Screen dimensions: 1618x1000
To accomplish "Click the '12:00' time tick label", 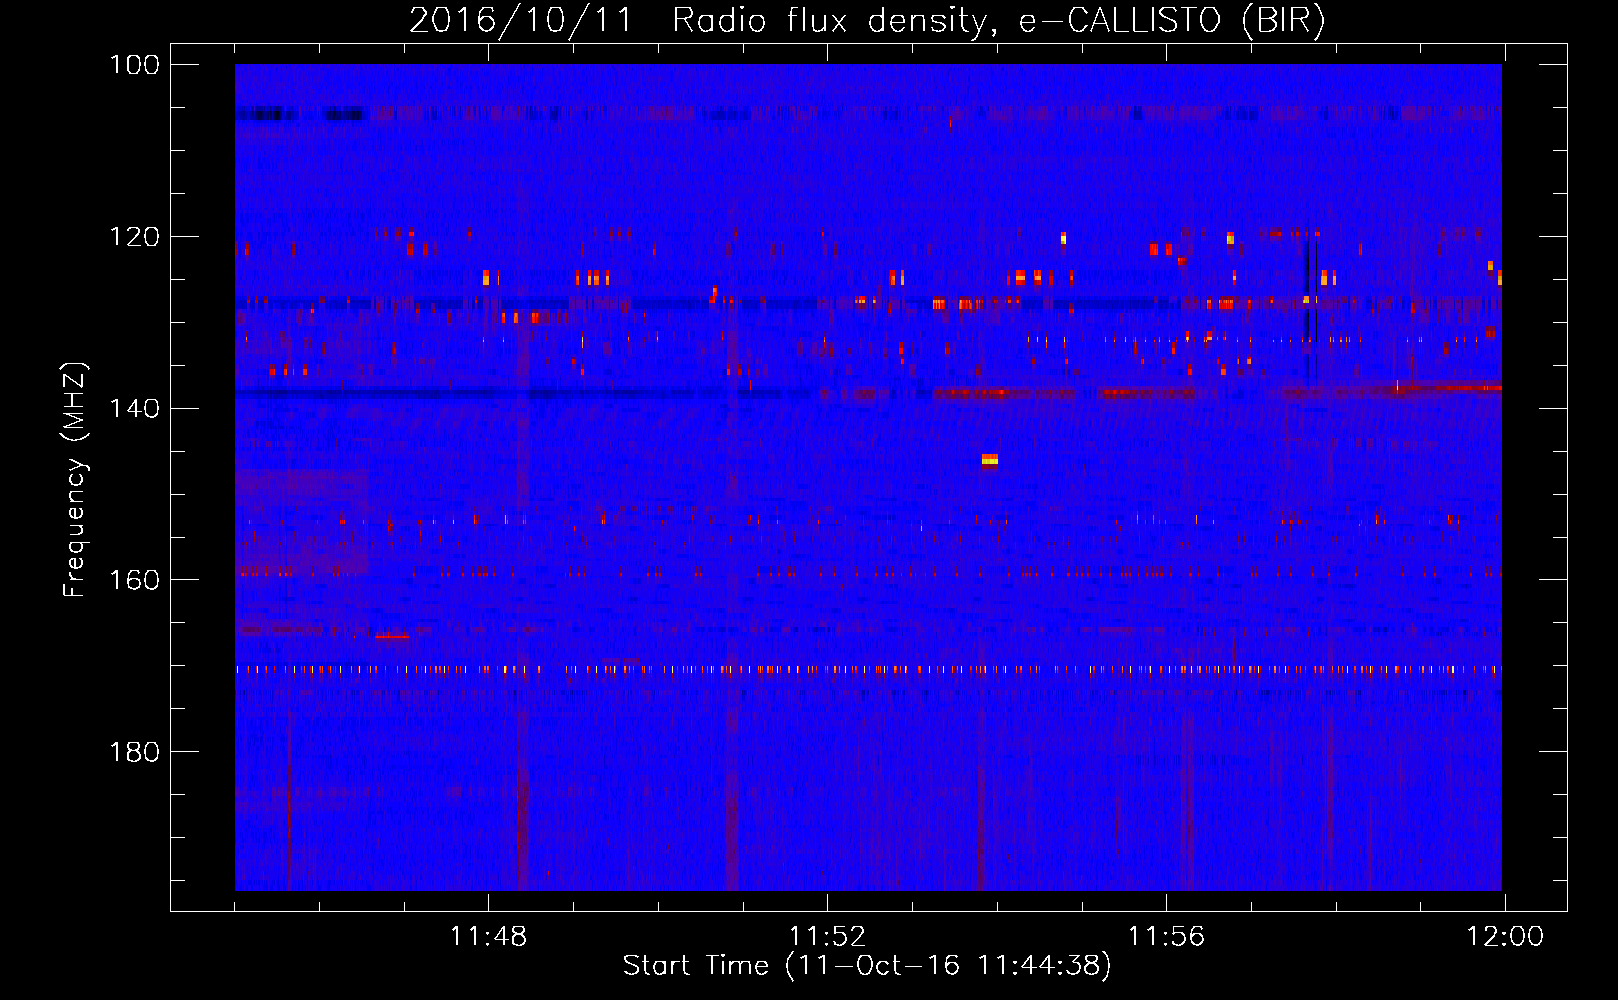I will [x=1505, y=937].
